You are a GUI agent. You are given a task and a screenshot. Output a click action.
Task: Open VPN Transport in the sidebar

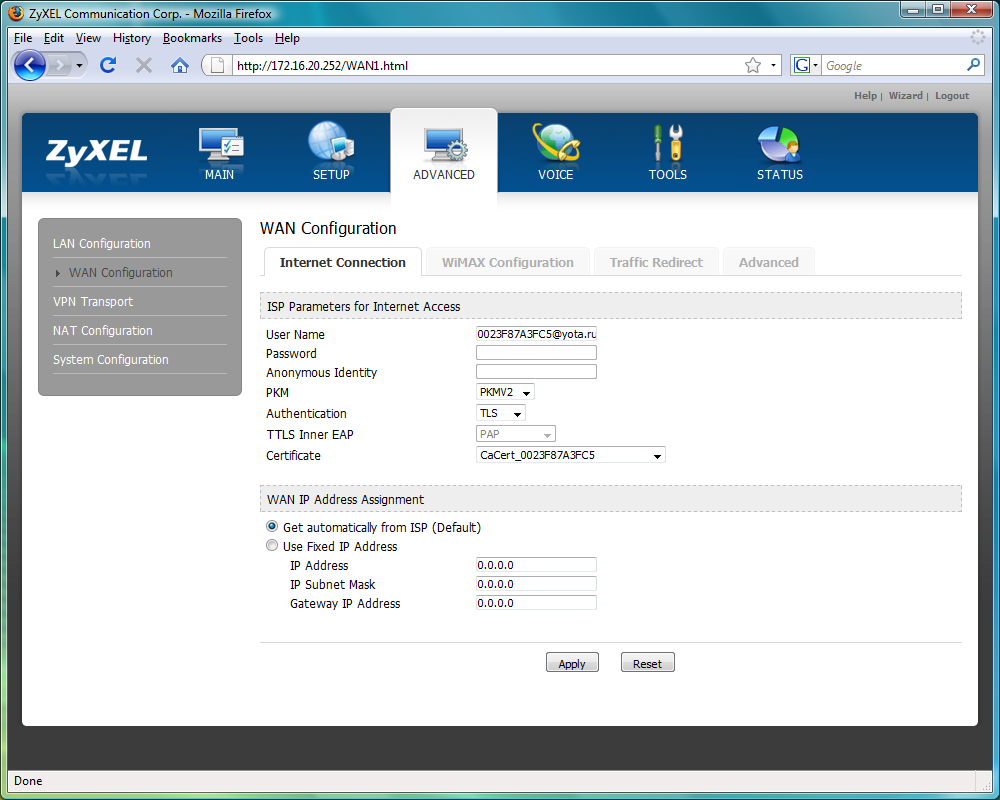coord(93,302)
